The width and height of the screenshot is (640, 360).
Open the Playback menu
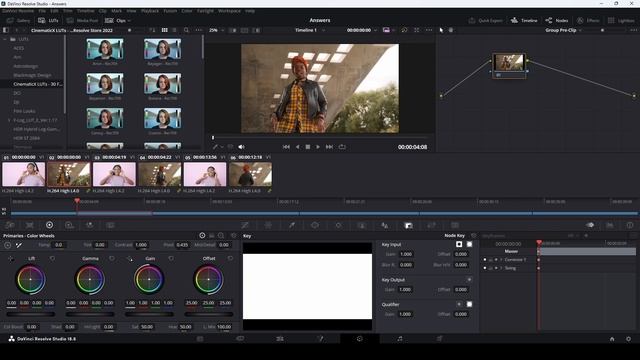coord(150,11)
